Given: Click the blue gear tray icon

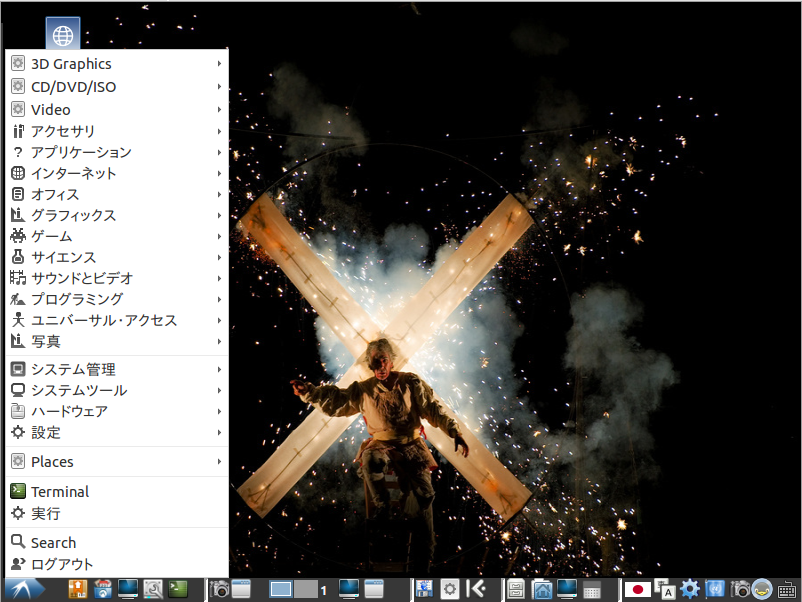Looking at the screenshot, I should tap(689, 590).
